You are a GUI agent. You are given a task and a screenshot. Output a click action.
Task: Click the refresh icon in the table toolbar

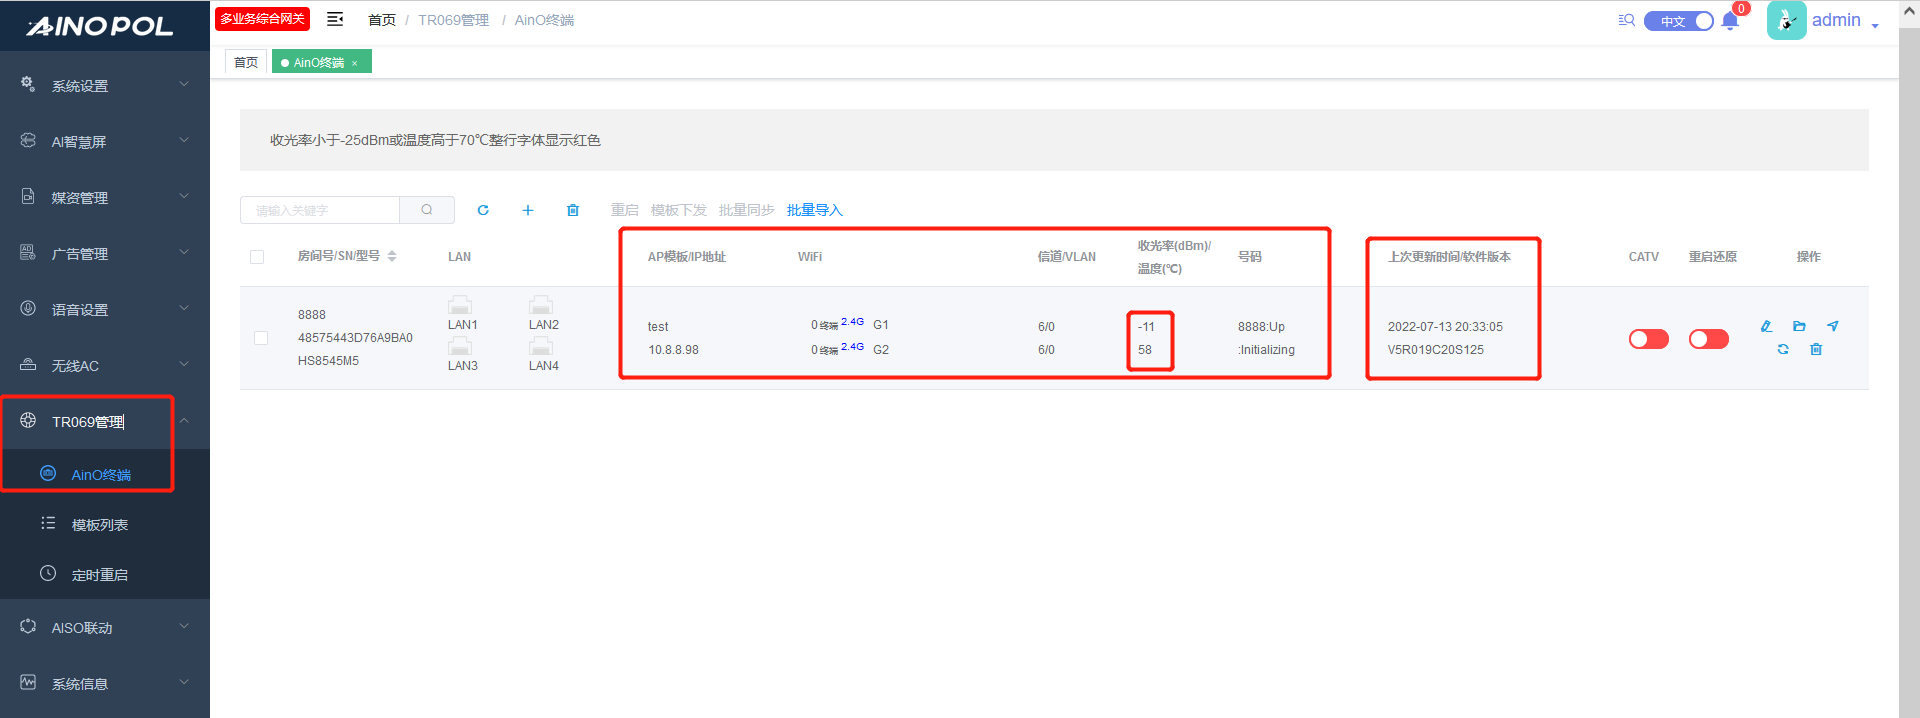click(x=483, y=210)
